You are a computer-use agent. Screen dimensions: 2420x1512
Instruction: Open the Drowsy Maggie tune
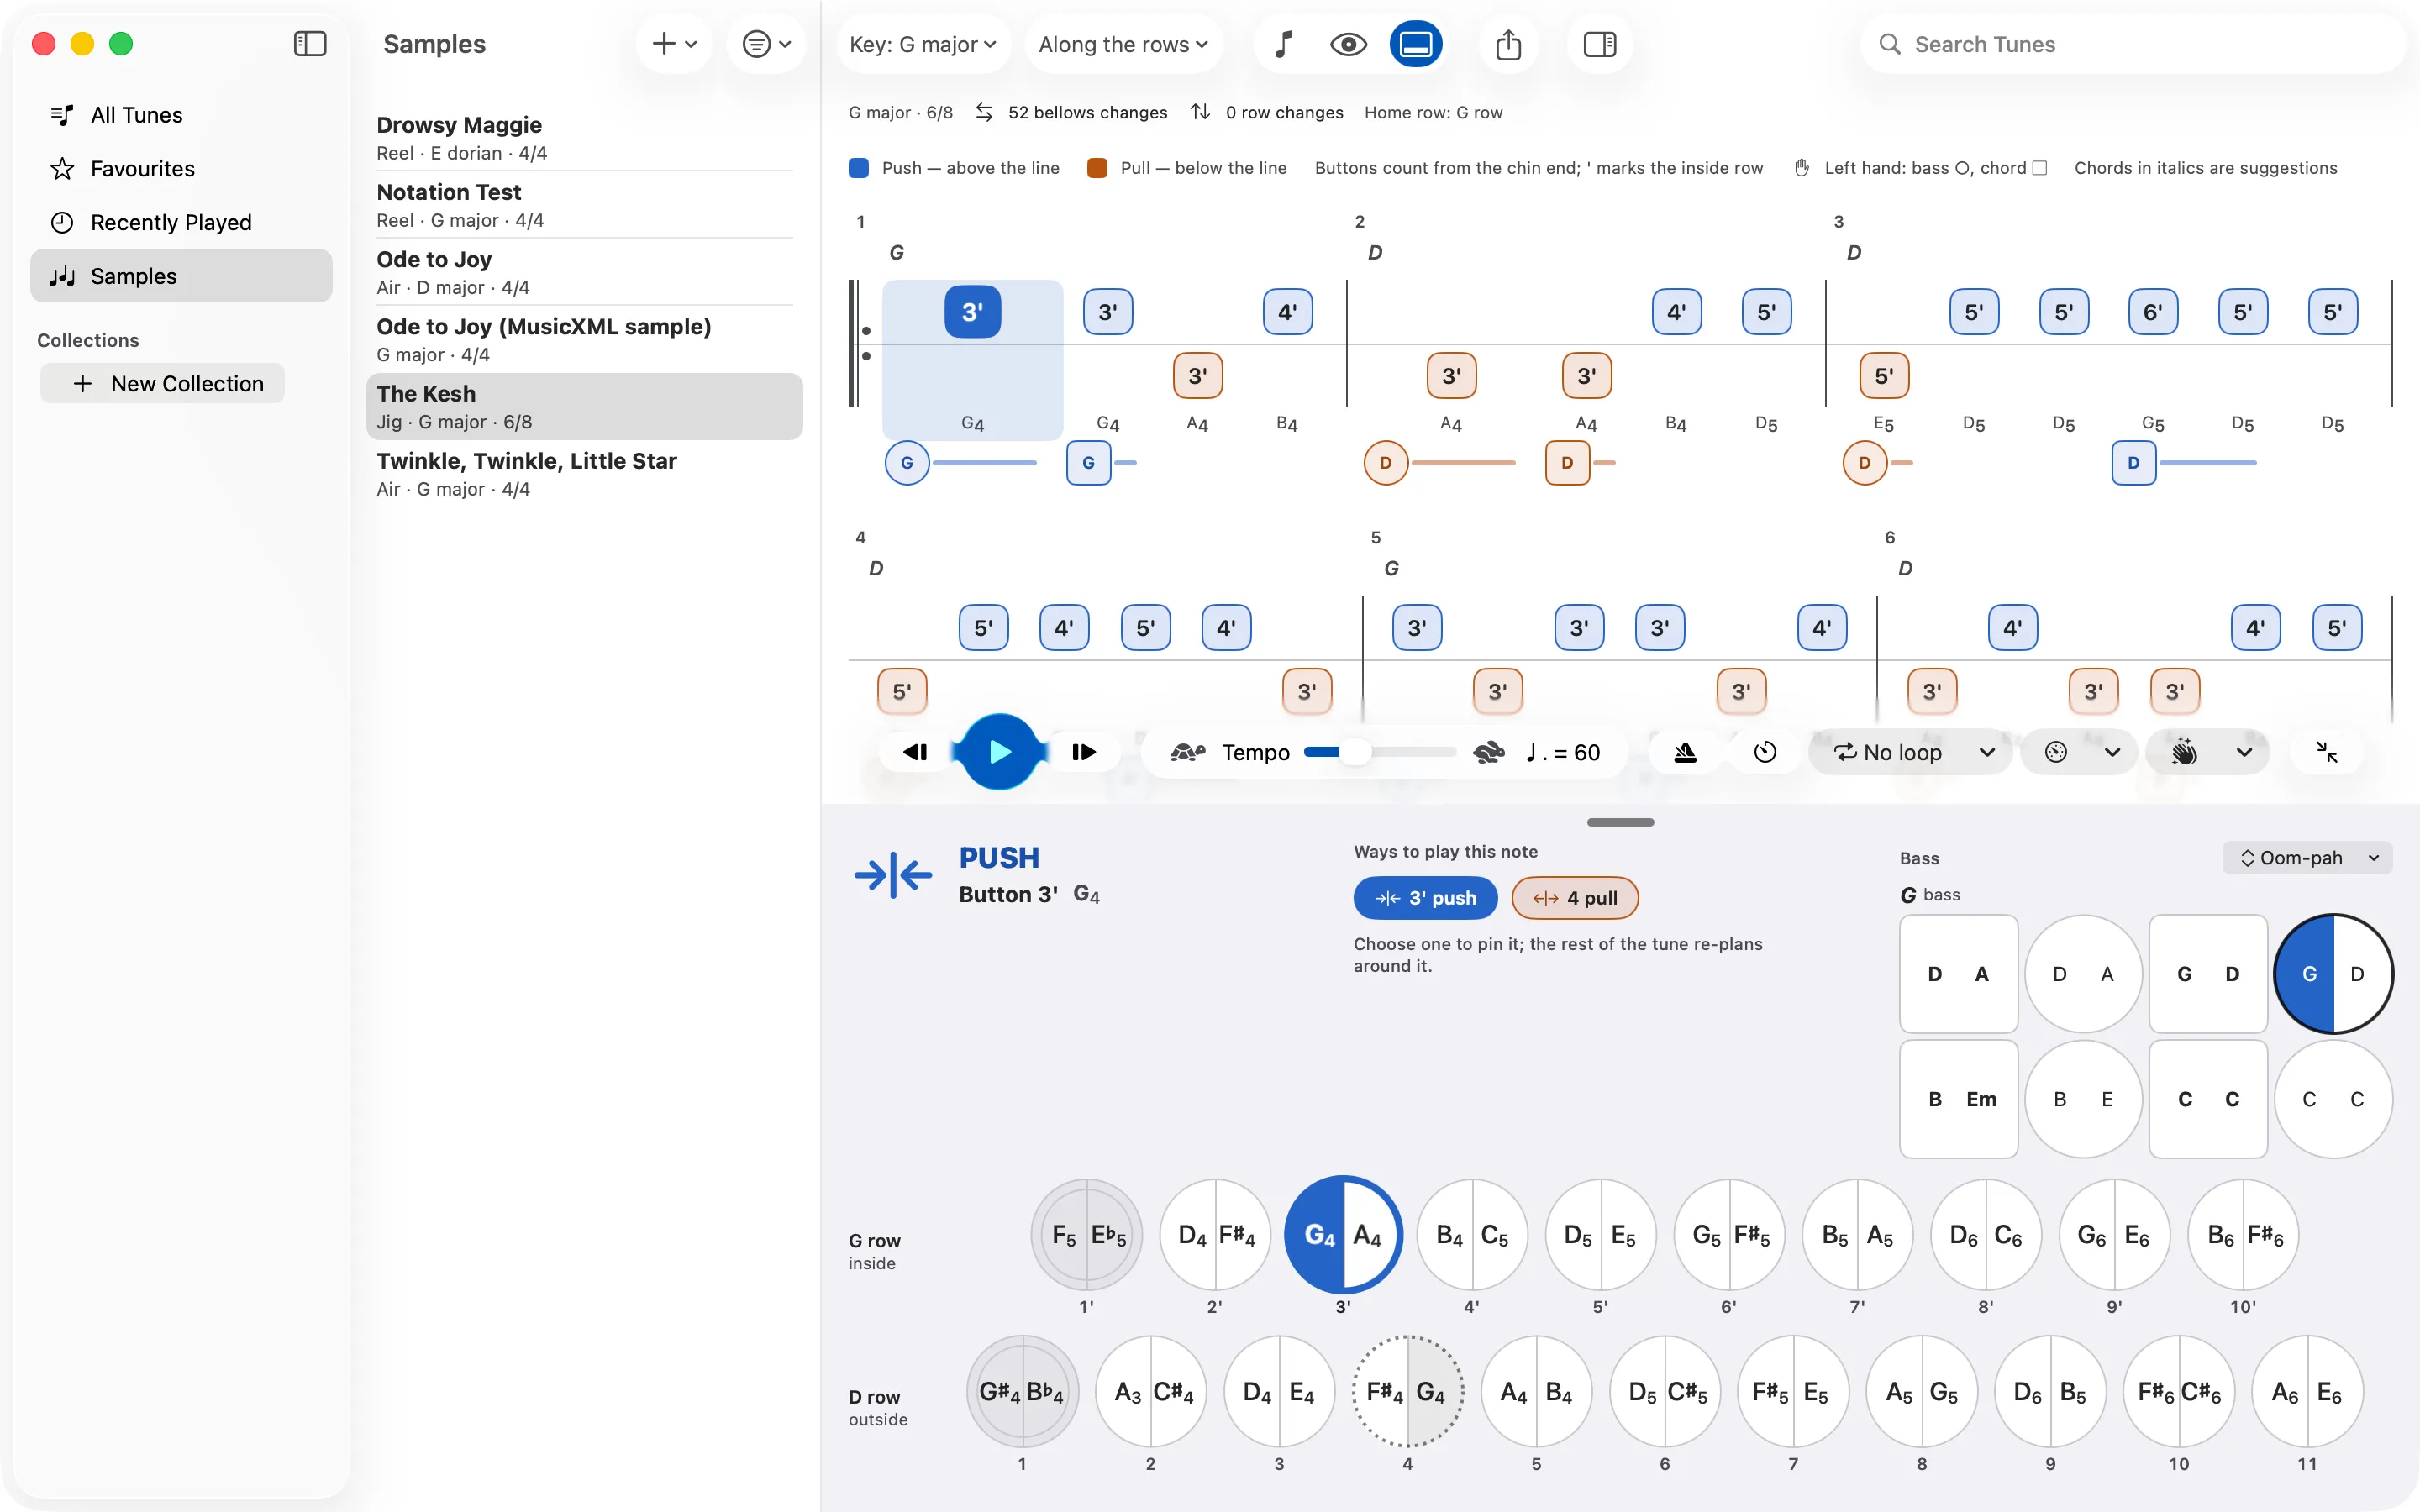click(x=584, y=138)
